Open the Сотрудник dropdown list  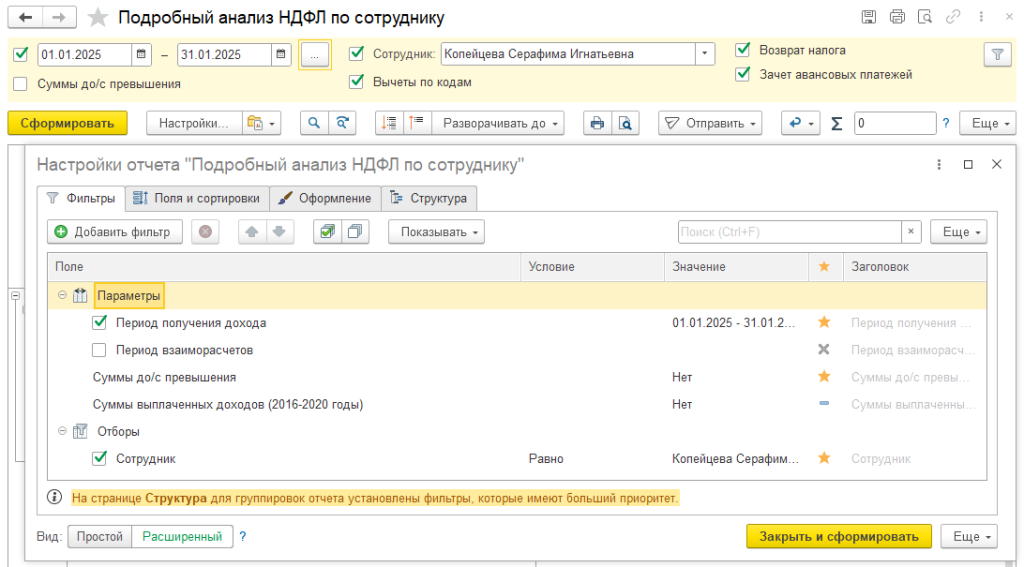point(705,54)
